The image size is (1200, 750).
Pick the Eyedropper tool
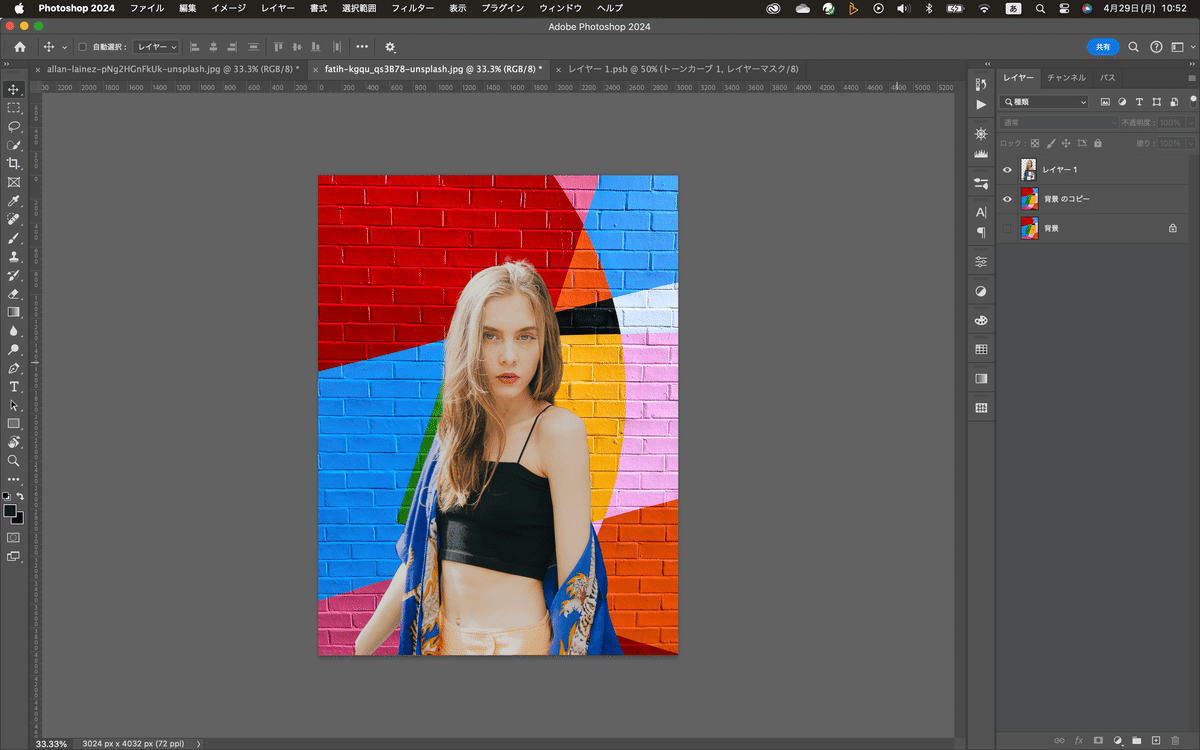[x=14, y=201]
